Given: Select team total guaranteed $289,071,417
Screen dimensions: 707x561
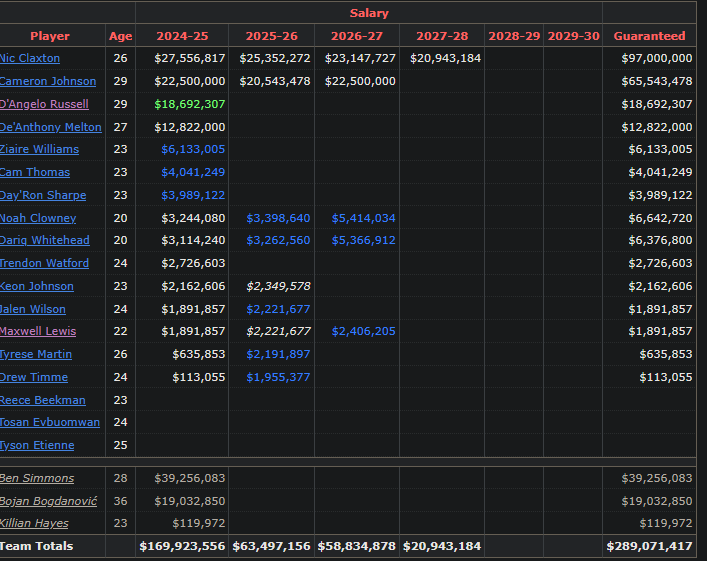Looking at the screenshot, I should click(x=649, y=547).
